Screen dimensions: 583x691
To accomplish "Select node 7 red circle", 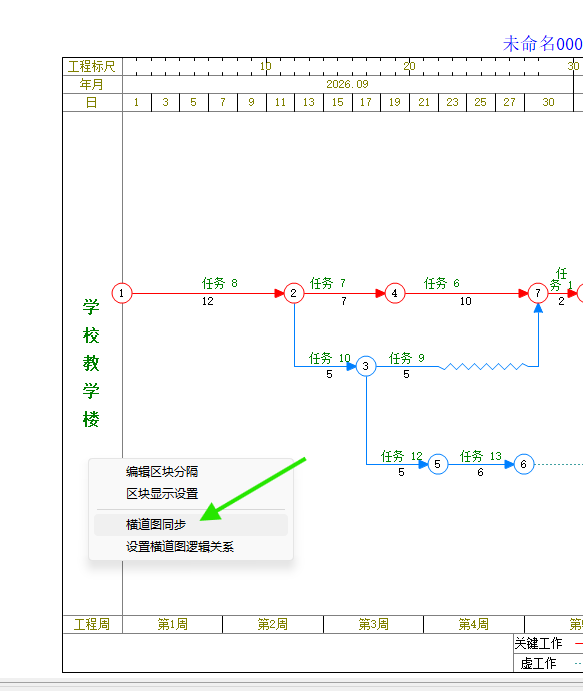I will [x=538, y=293].
